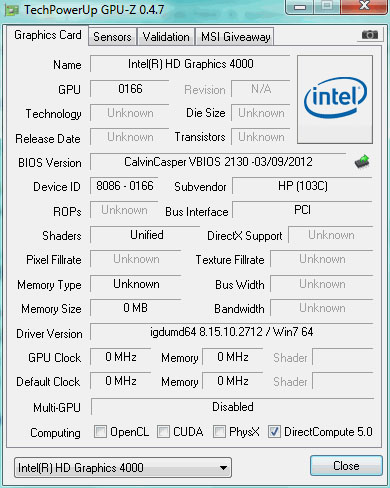Image resolution: width=390 pixels, height=488 pixels.
Task: Click the camera screenshot icon
Action: click(x=370, y=35)
